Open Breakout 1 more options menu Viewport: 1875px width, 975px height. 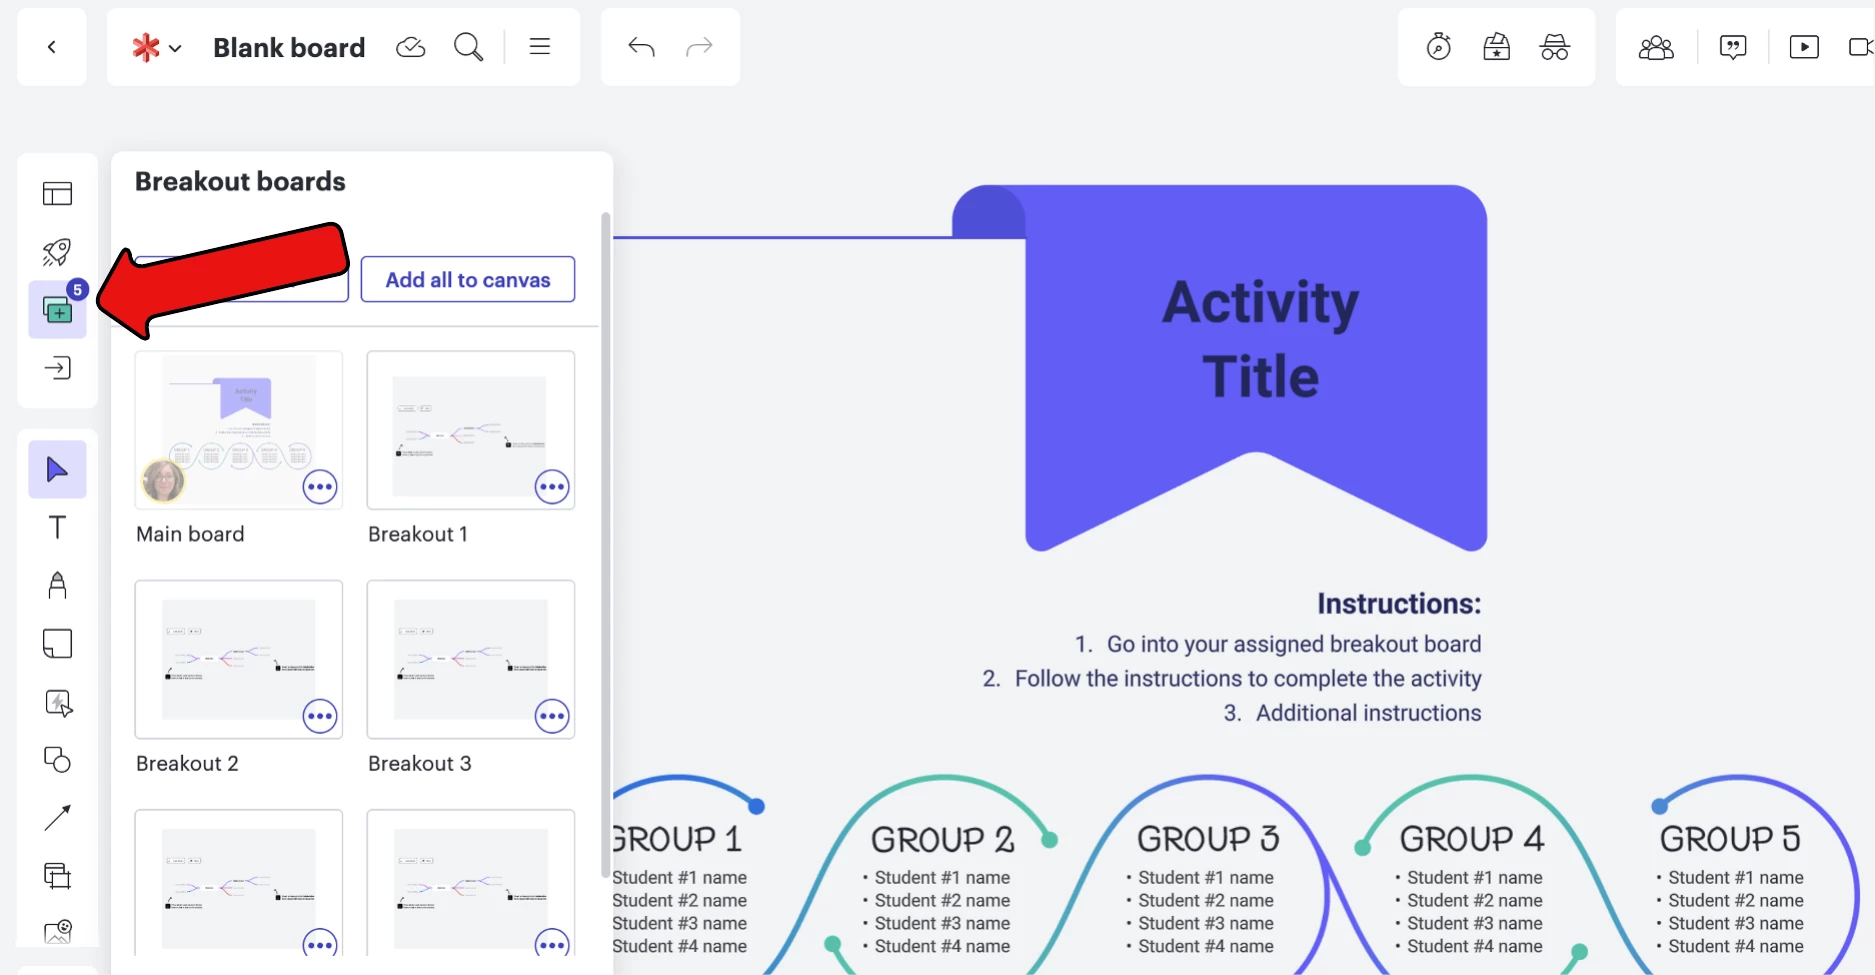(552, 487)
